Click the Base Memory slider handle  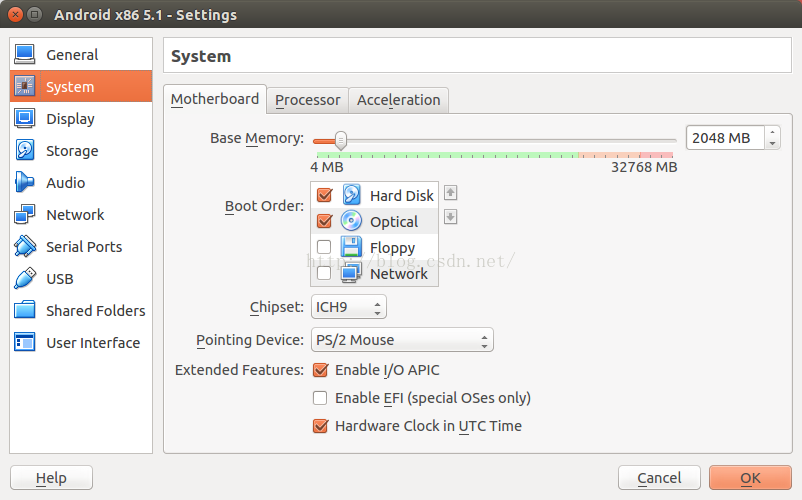341,140
